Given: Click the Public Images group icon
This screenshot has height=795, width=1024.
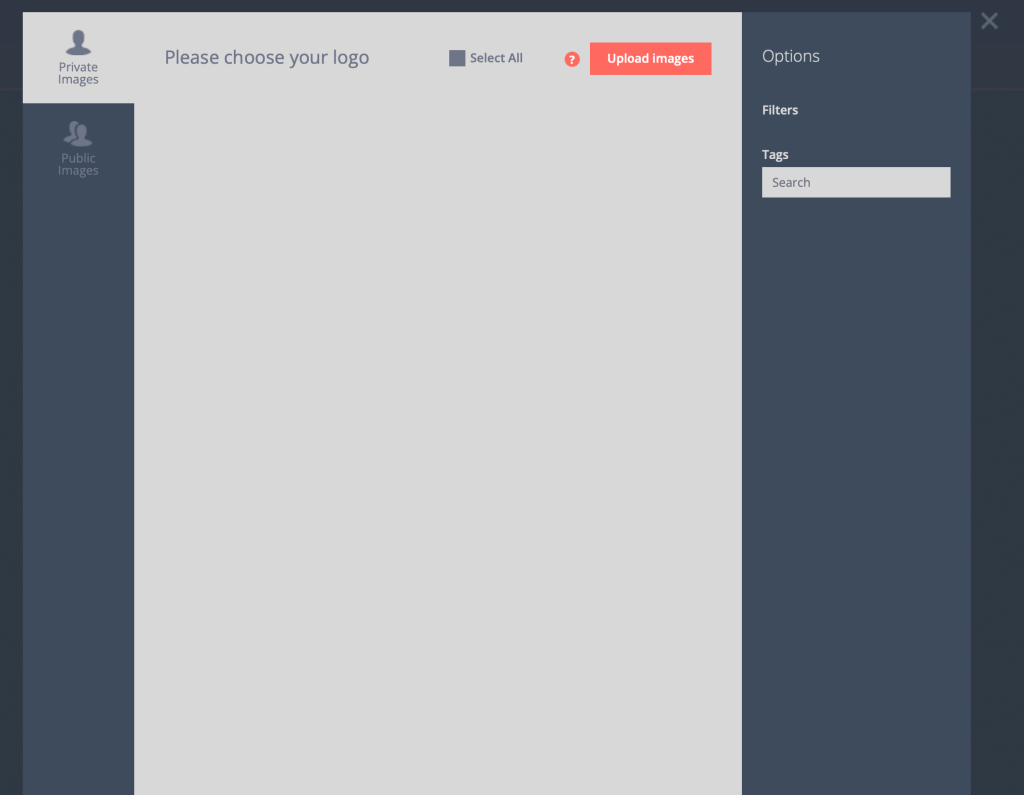Looking at the screenshot, I should pos(78,133).
